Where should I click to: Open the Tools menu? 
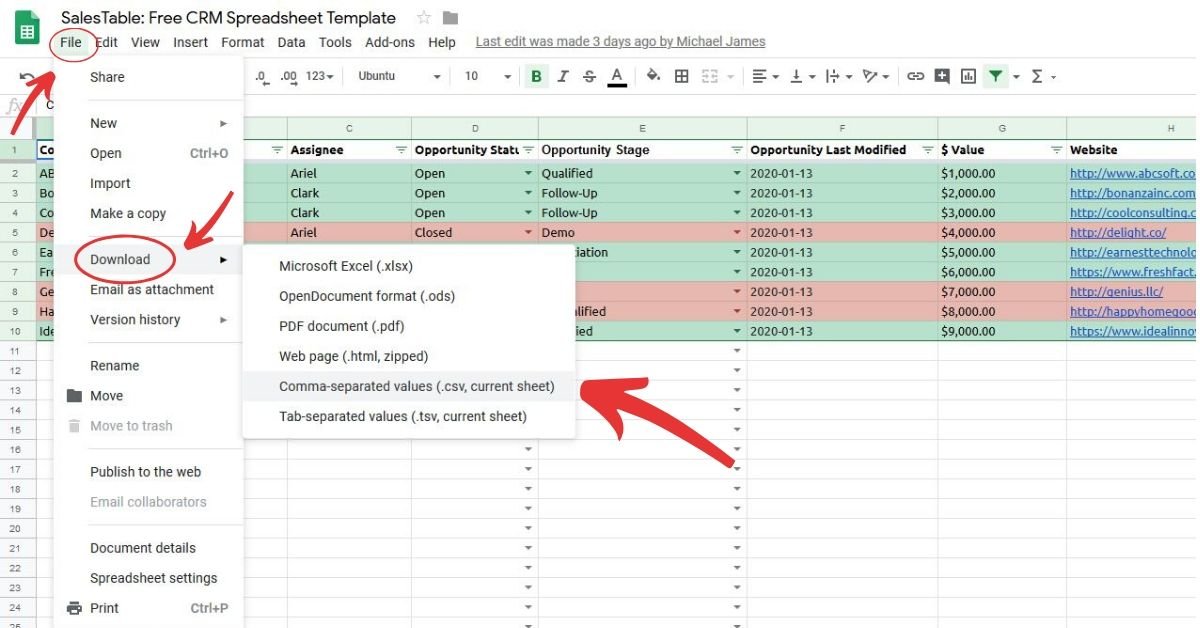335,42
